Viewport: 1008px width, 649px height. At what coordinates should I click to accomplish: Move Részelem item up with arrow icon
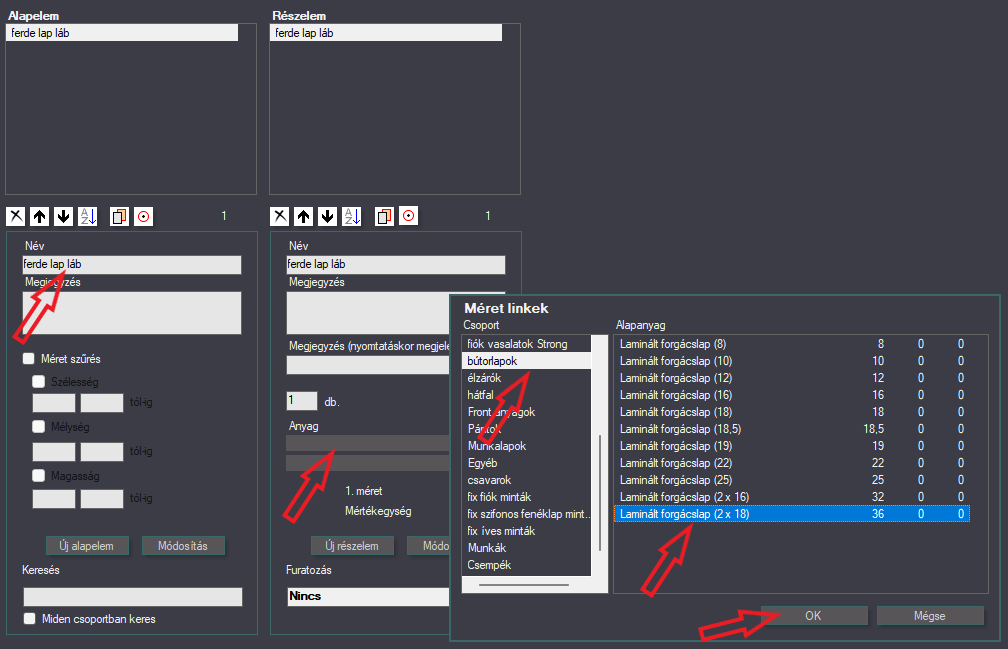click(304, 217)
